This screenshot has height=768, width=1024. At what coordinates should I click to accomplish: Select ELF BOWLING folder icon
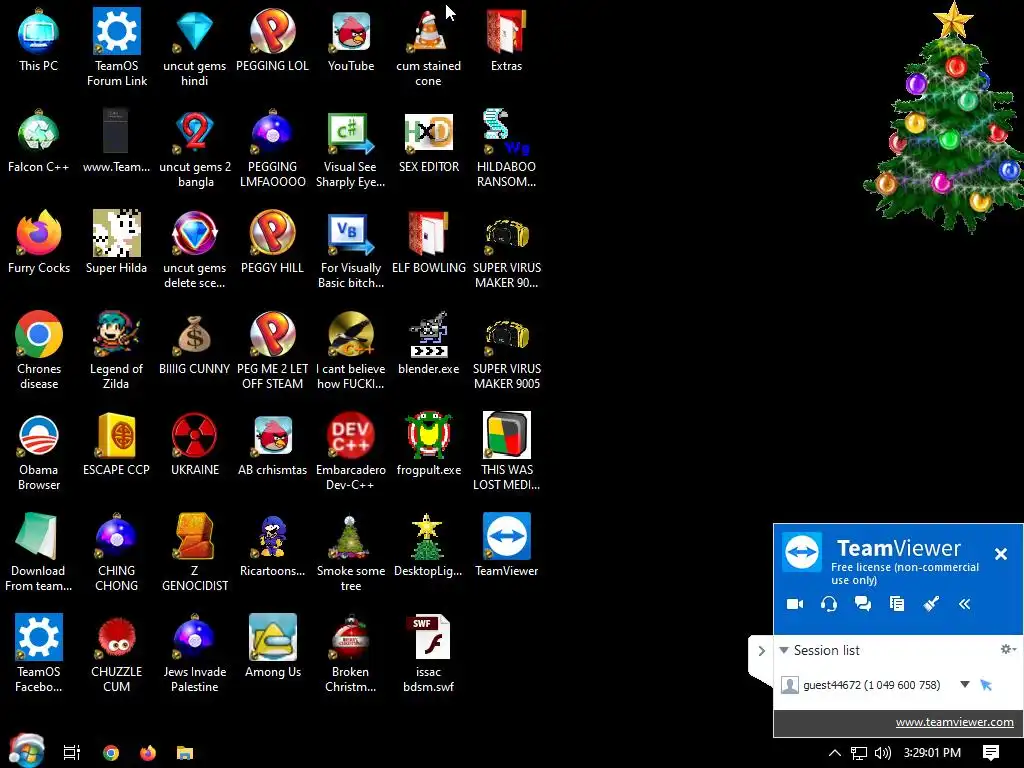click(x=428, y=242)
